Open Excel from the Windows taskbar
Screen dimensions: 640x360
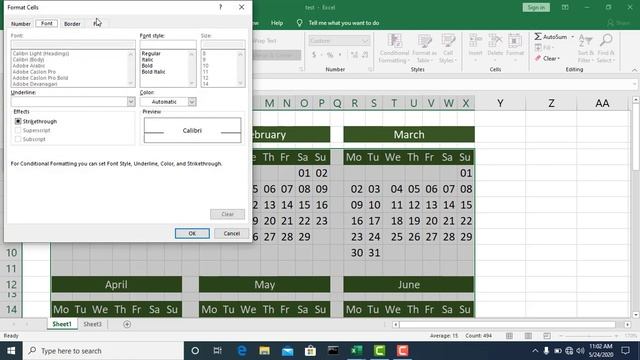356,351
